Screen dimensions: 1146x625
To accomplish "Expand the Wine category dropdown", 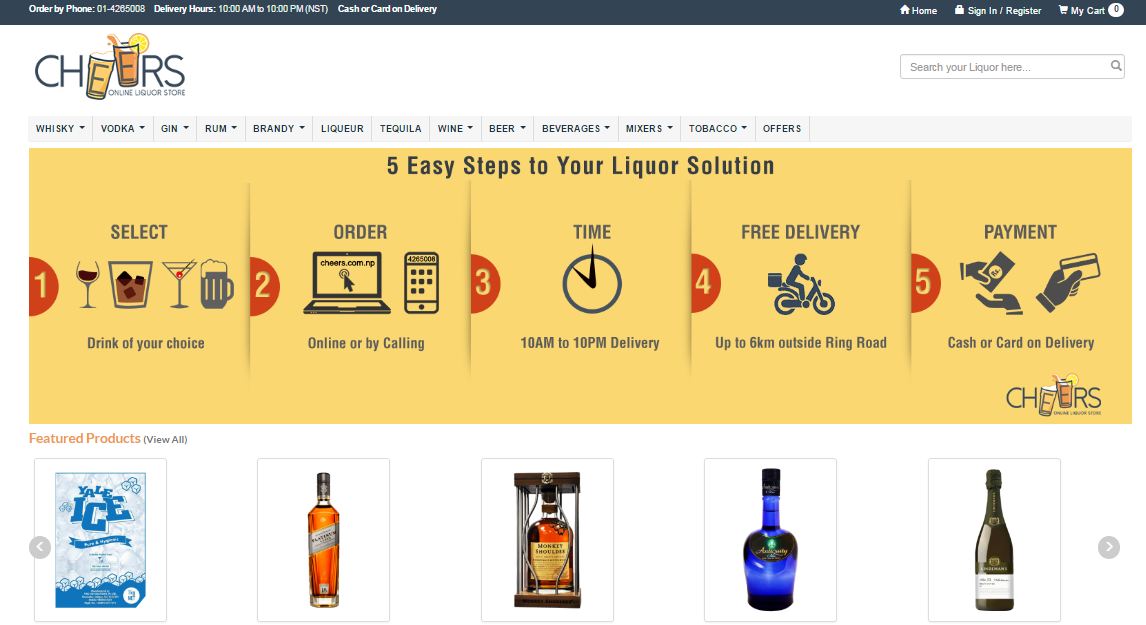I will pyautogui.click(x=455, y=128).
